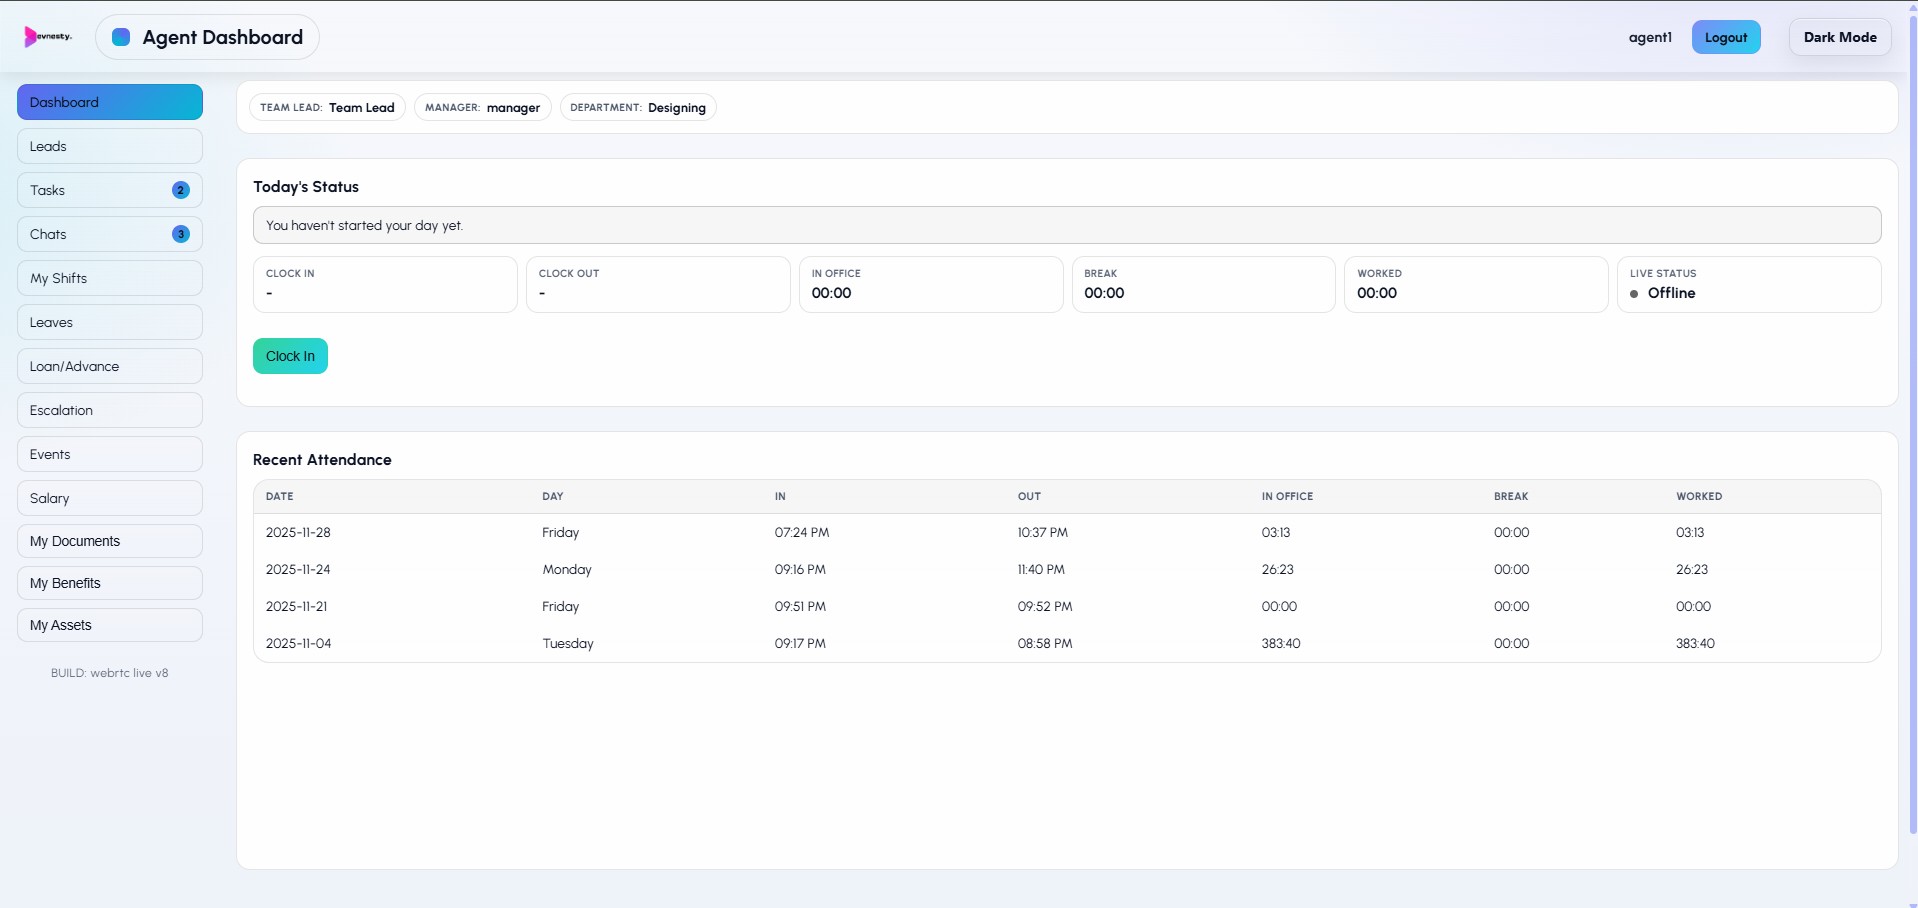Toggle Dark Mode on

coord(1839,37)
